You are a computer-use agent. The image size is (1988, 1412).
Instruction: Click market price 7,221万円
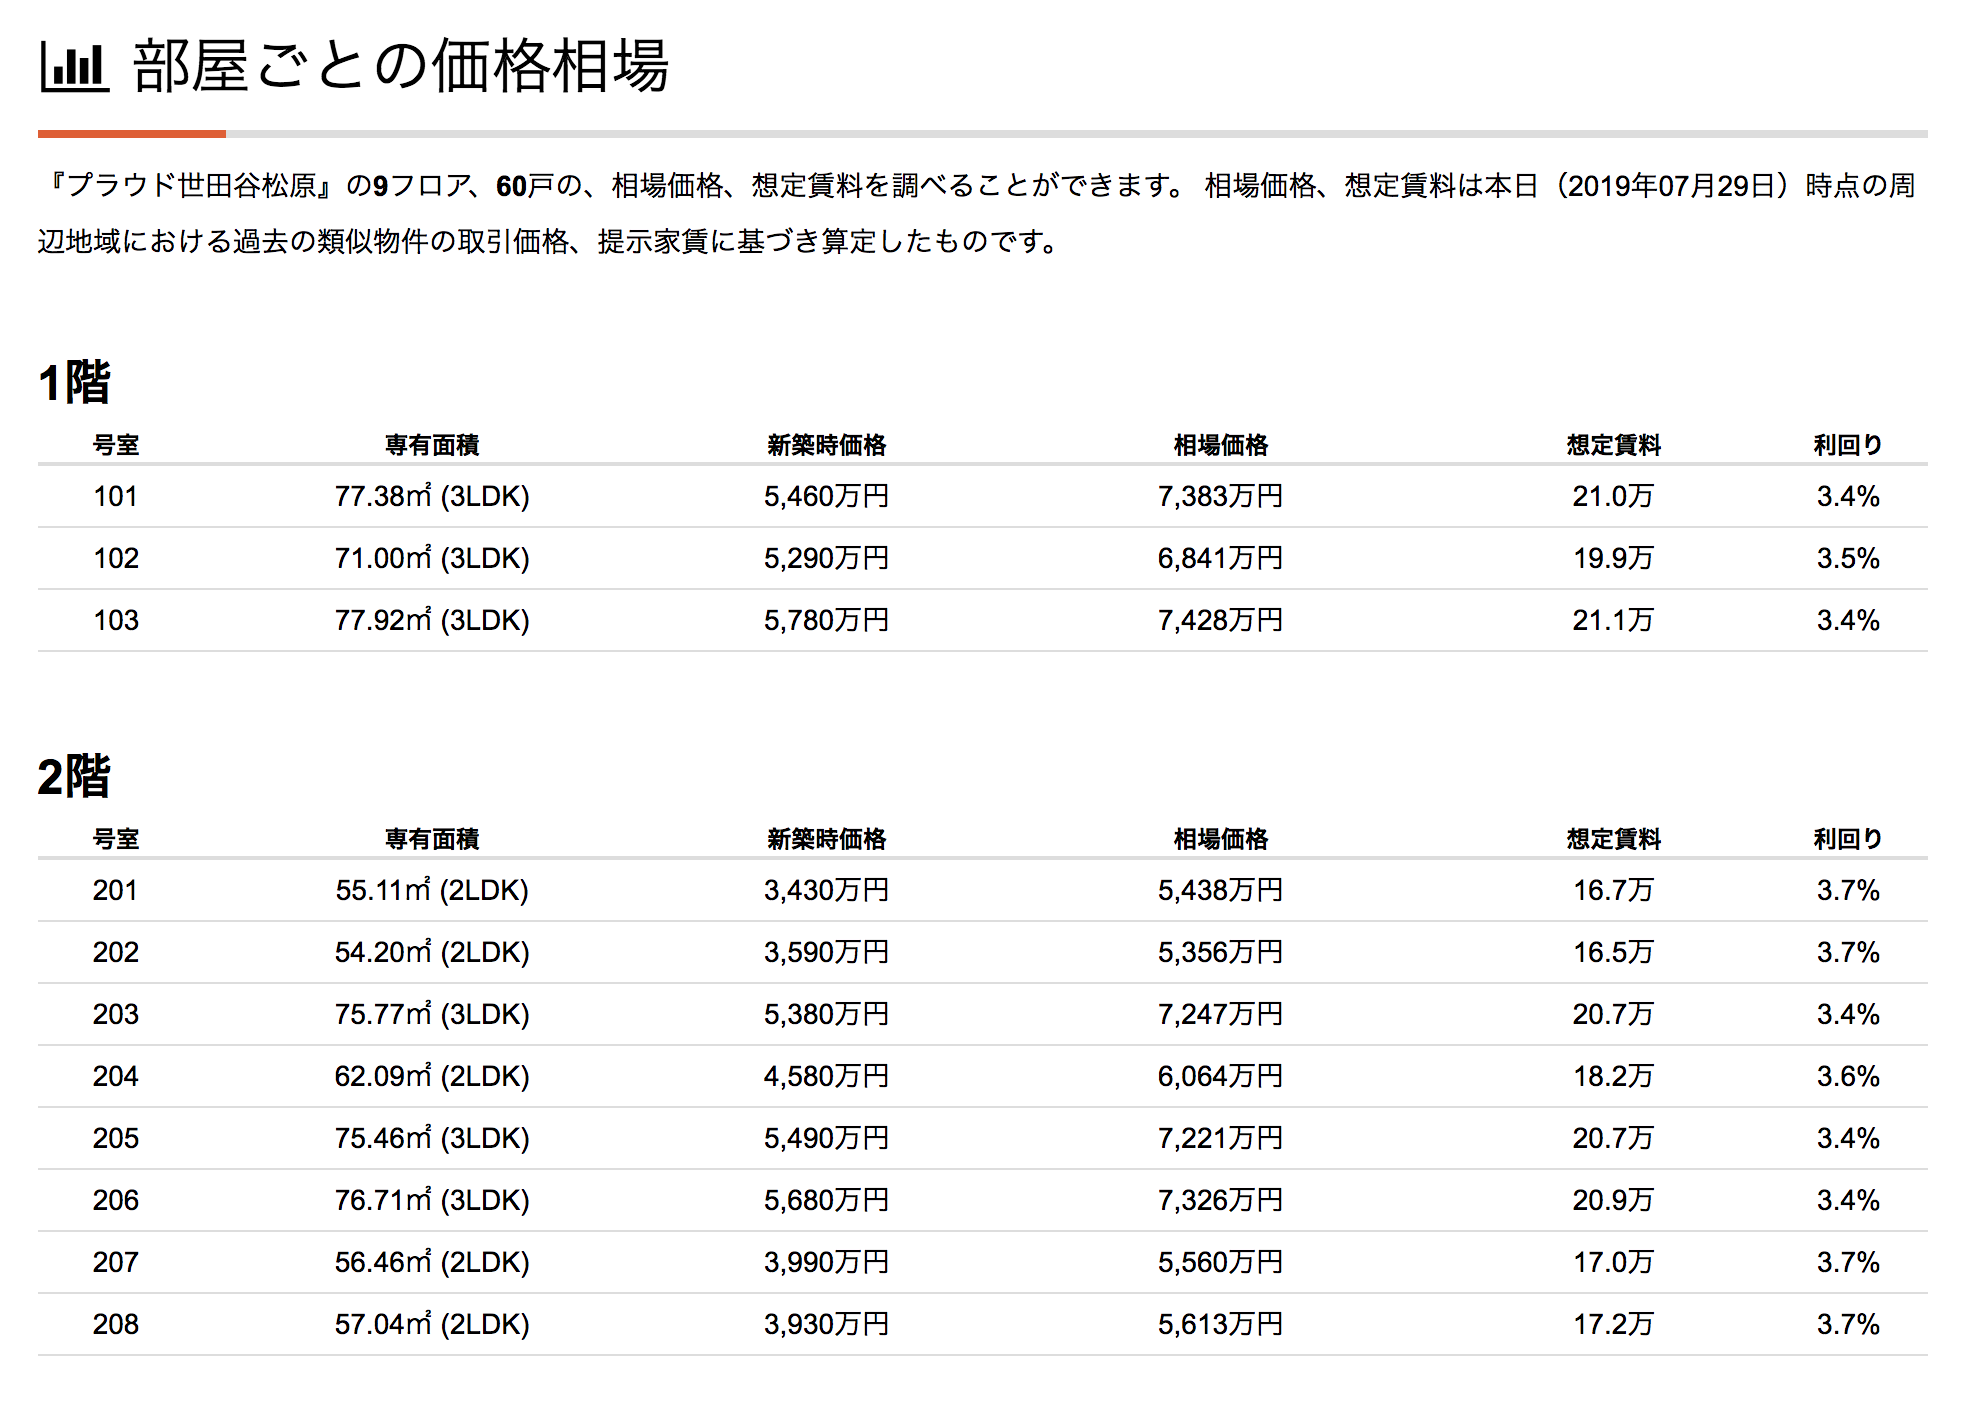tap(1220, 1138)
